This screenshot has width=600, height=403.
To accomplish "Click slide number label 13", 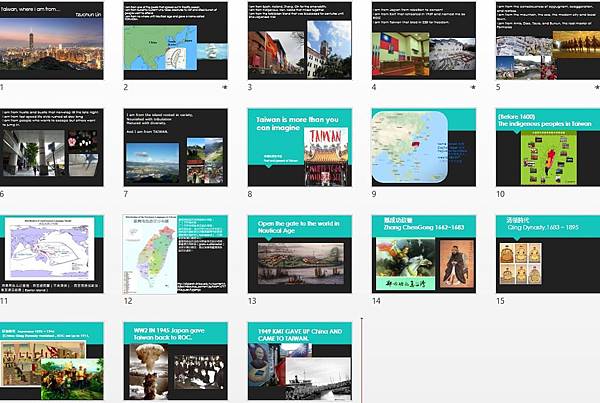I will (x=252, y=301).
